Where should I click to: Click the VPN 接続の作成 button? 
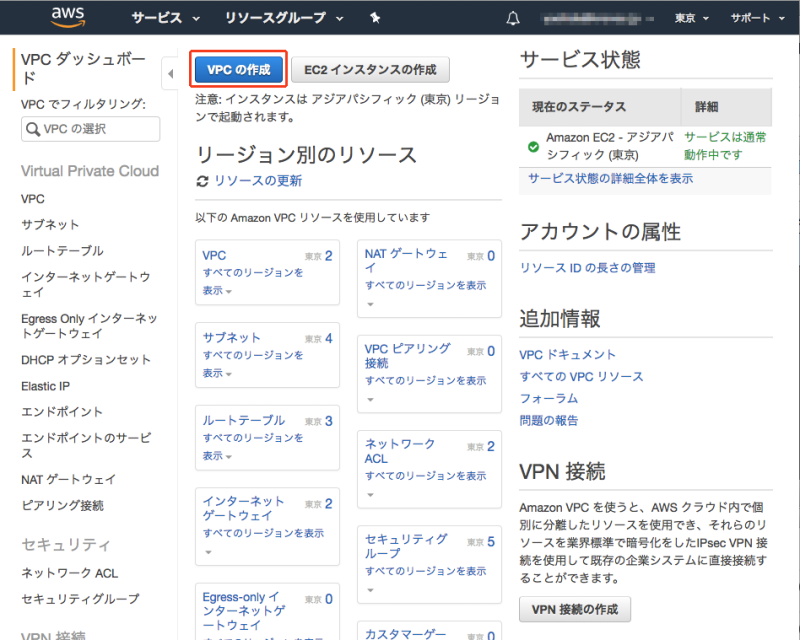pos(575,609)
